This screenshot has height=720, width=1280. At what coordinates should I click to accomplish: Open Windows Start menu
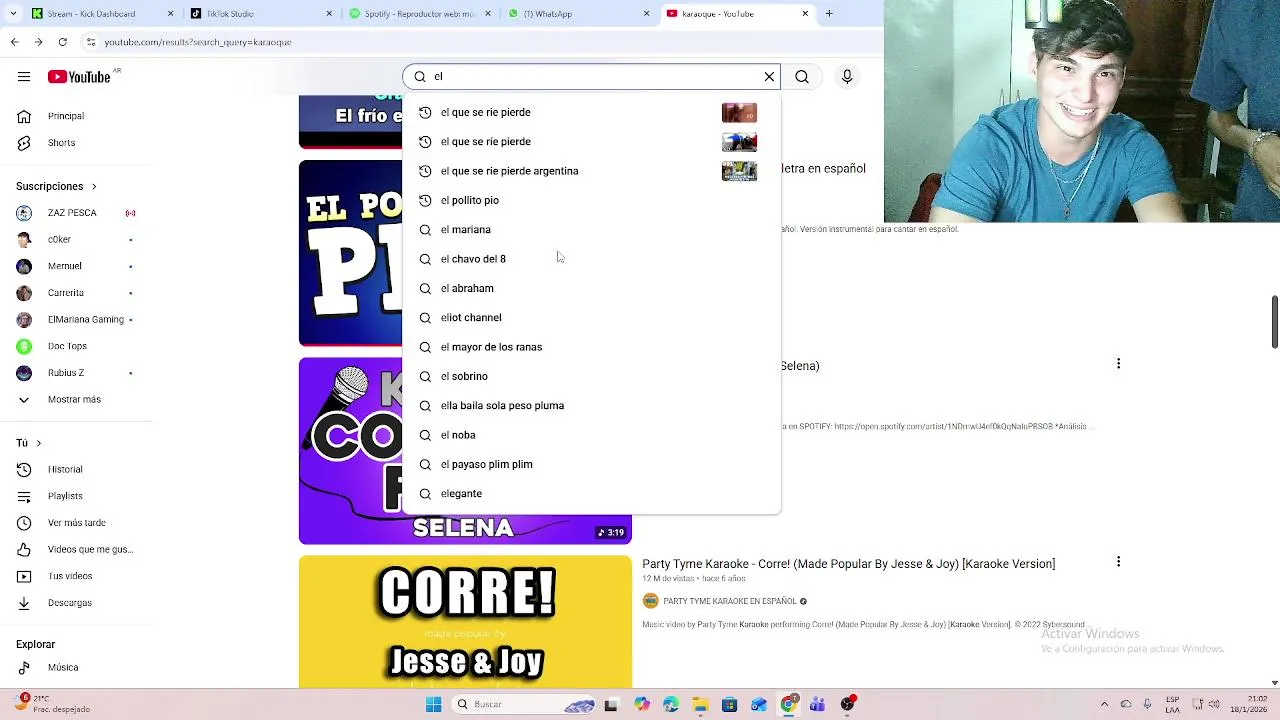tap(433, 704)
